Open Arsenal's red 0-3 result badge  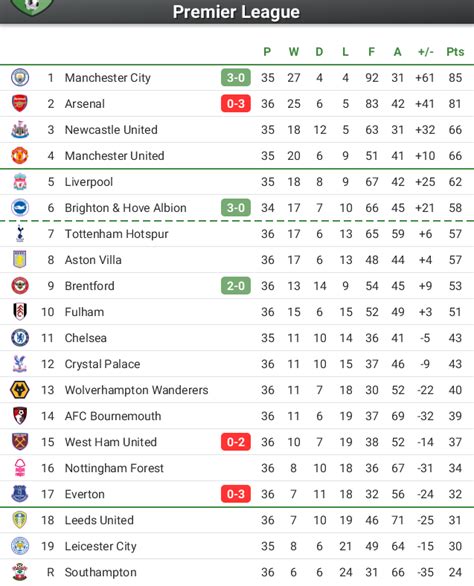pyautogui.click(x=236, y=104)
